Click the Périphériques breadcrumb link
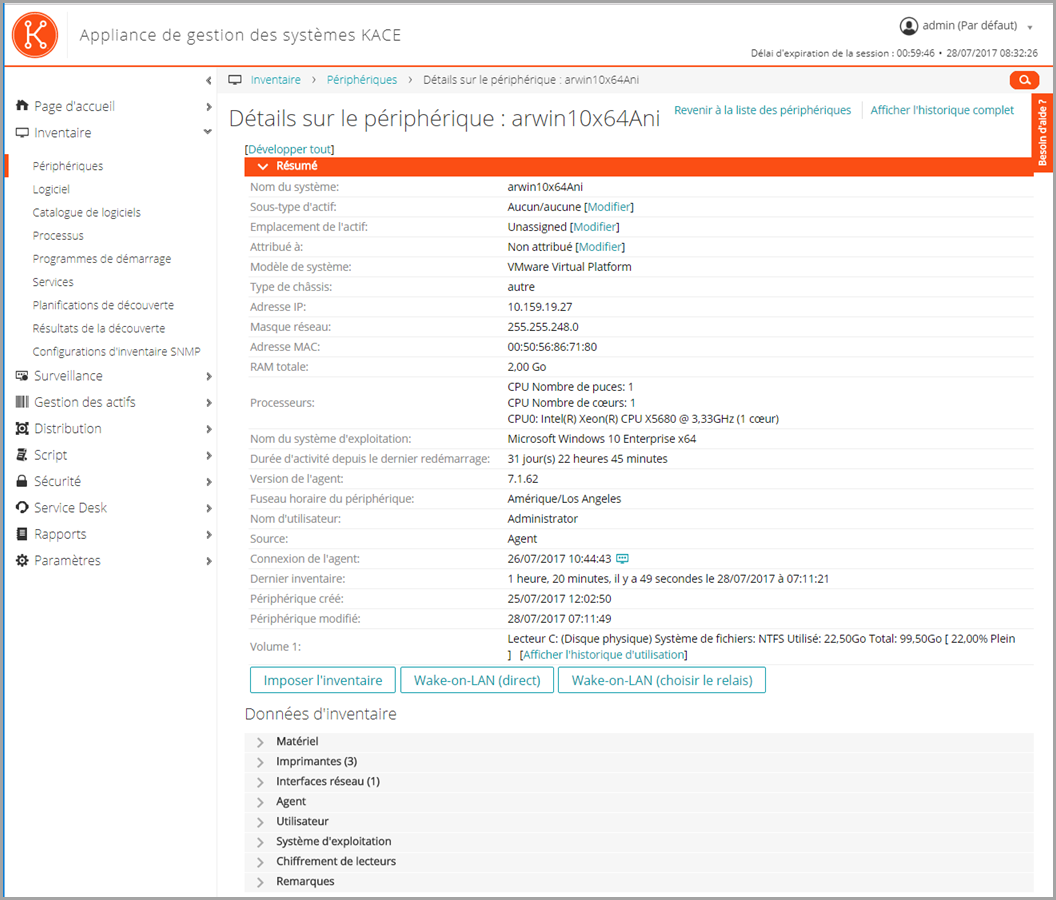Screen dimensions: 1056x900 click(362, 79)
